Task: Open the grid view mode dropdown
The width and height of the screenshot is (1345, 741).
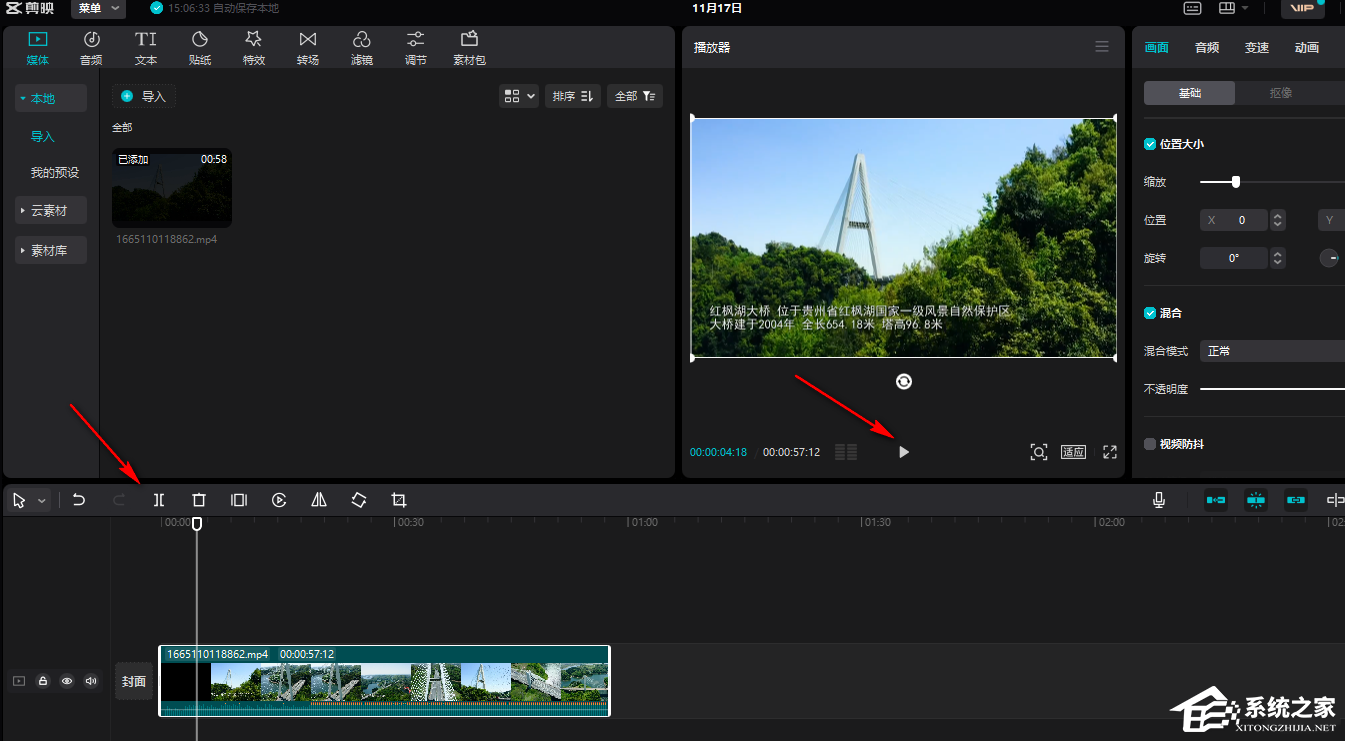Action: [520, 96]
